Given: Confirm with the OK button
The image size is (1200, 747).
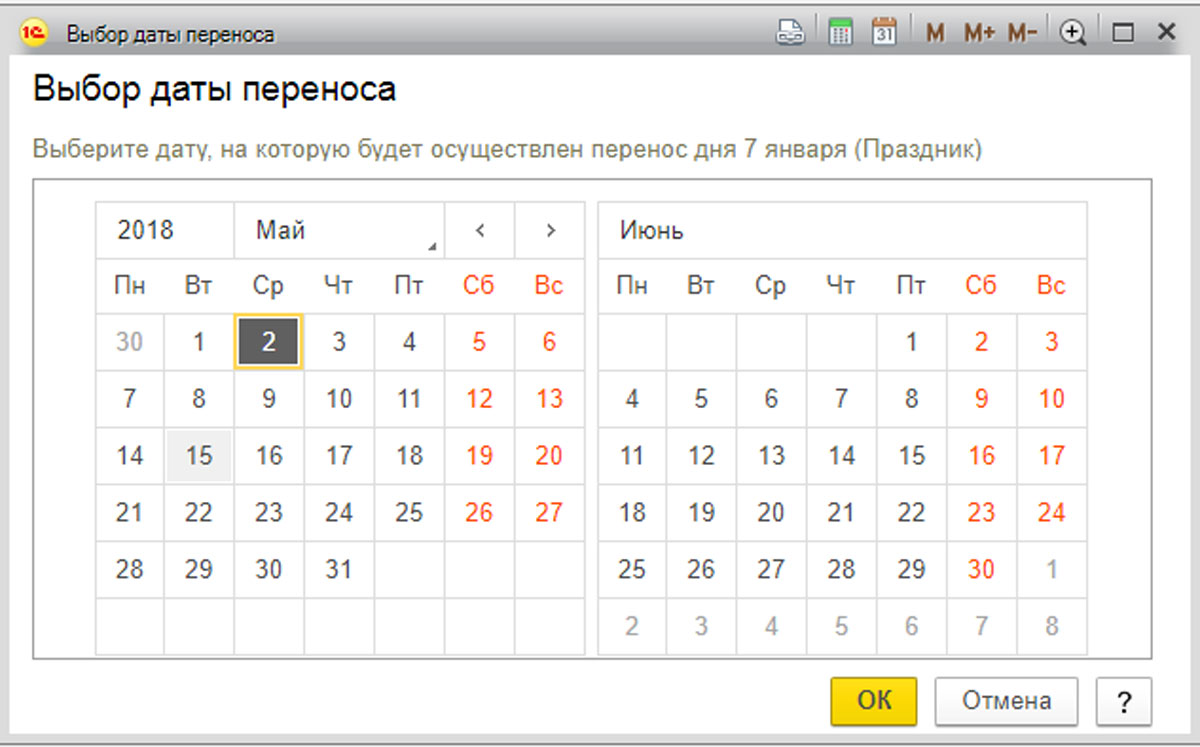Looking at the screenshot, I should coord(874,701).
